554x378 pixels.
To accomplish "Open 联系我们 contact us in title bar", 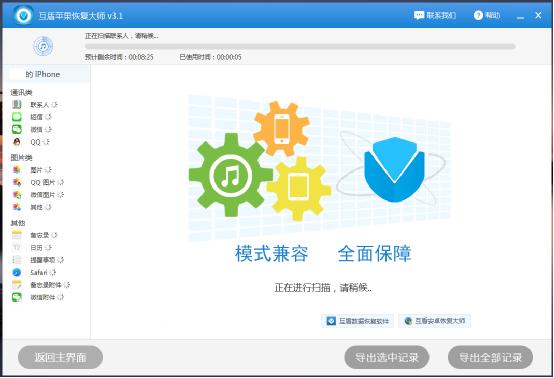I will click(x=435, y=15).
